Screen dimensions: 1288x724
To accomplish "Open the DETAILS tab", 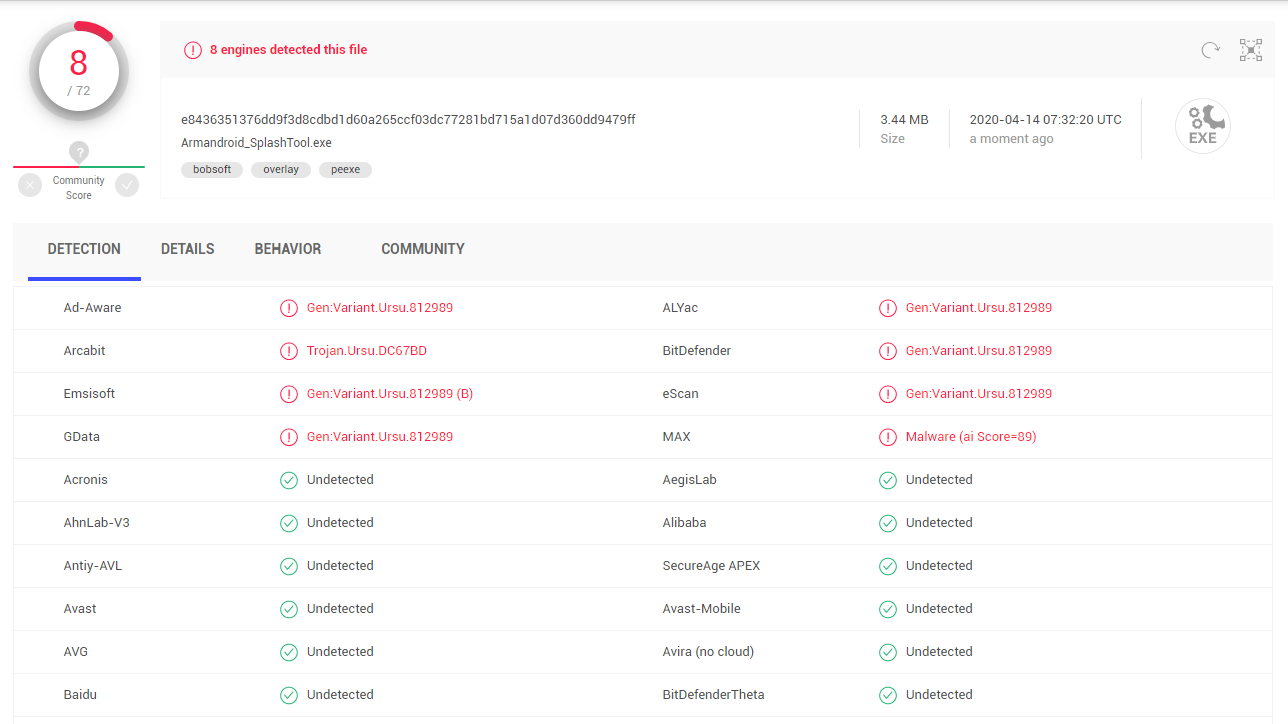I will 188,249.
